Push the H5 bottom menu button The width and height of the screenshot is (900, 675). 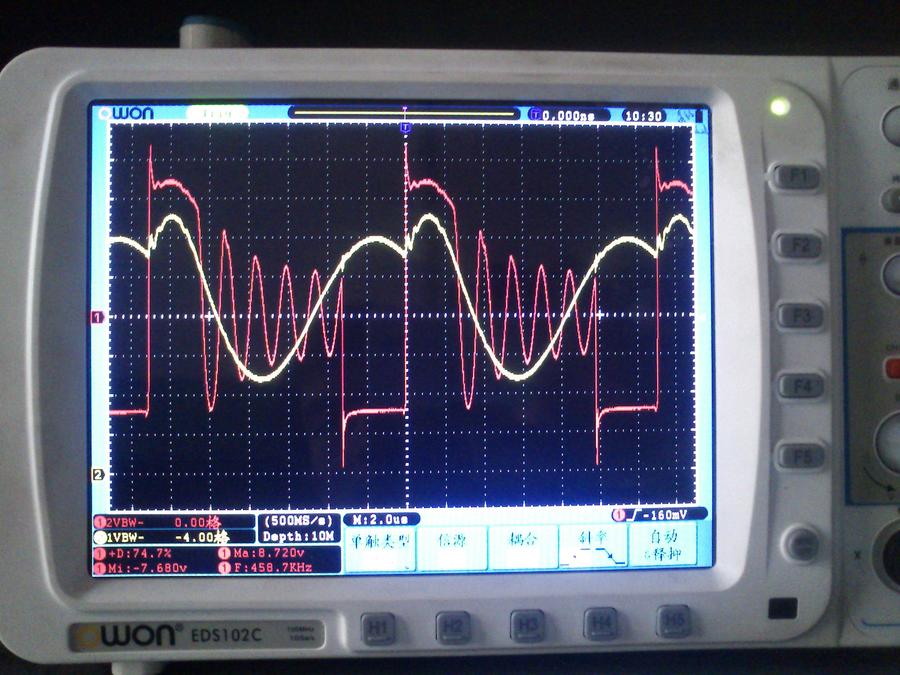(x=673, y=620)
